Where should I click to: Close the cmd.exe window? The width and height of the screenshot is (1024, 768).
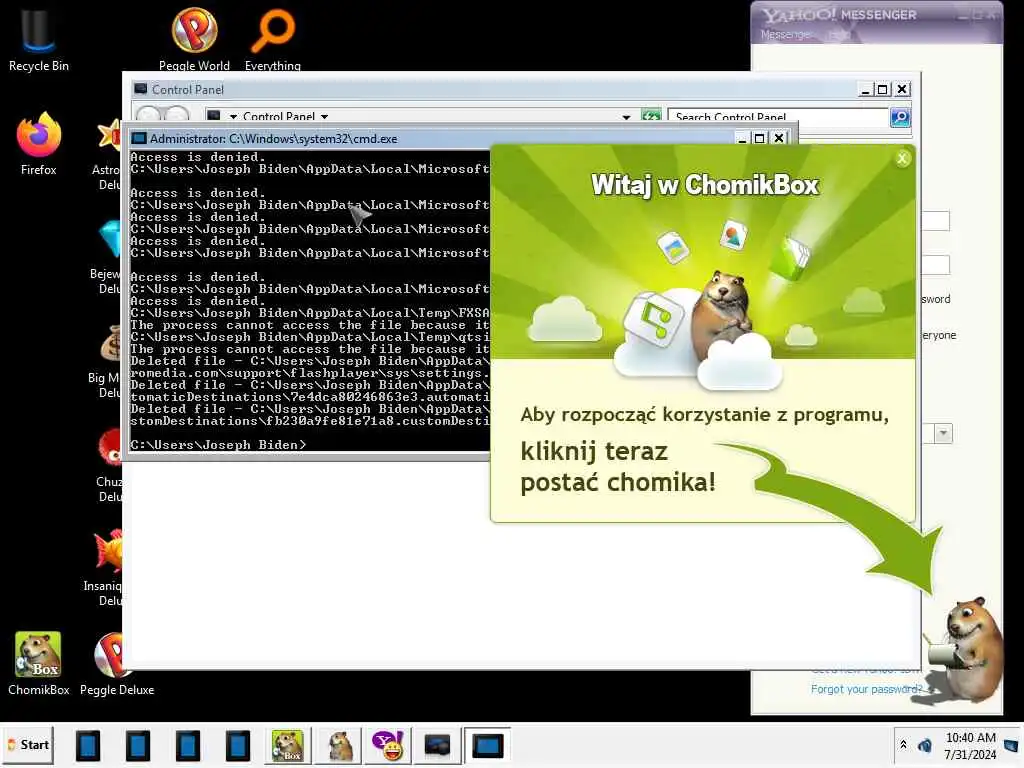point(778,138)
